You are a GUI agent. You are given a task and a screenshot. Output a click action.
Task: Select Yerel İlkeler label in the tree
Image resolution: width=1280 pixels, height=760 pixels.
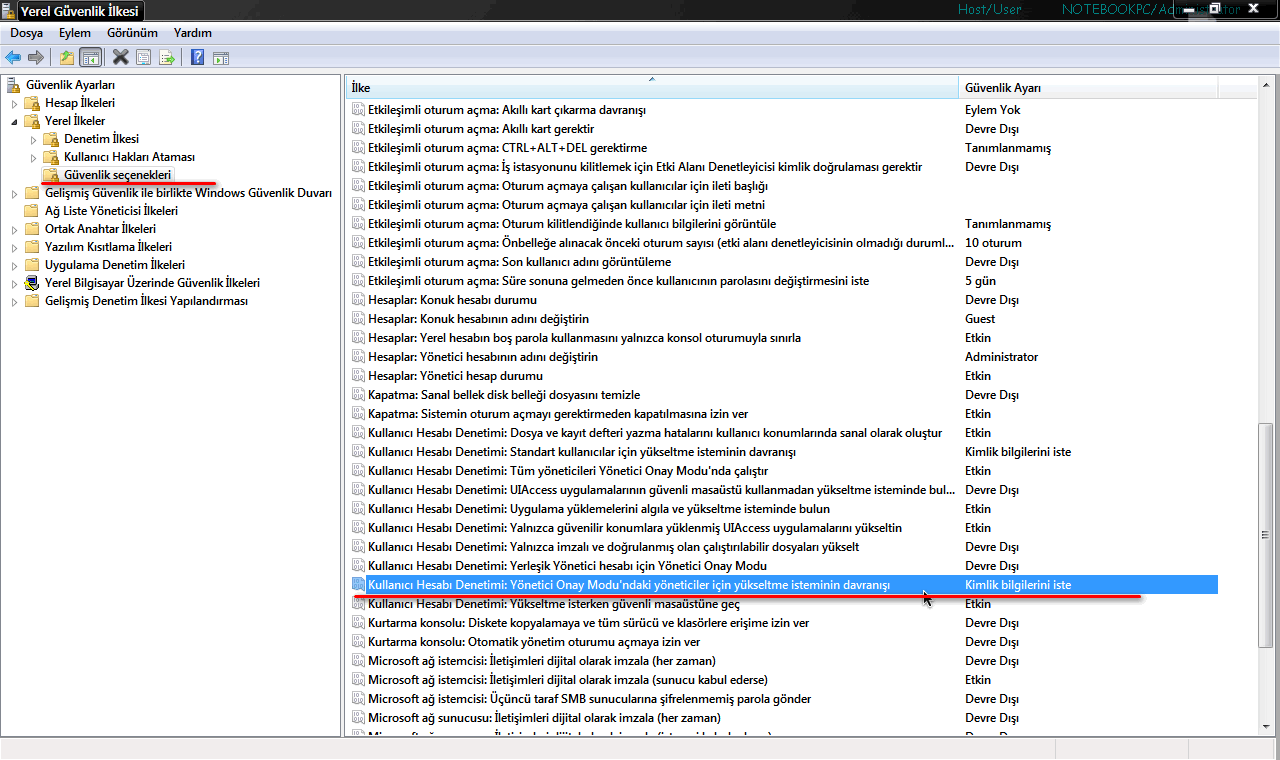click(x=75, y=121)
